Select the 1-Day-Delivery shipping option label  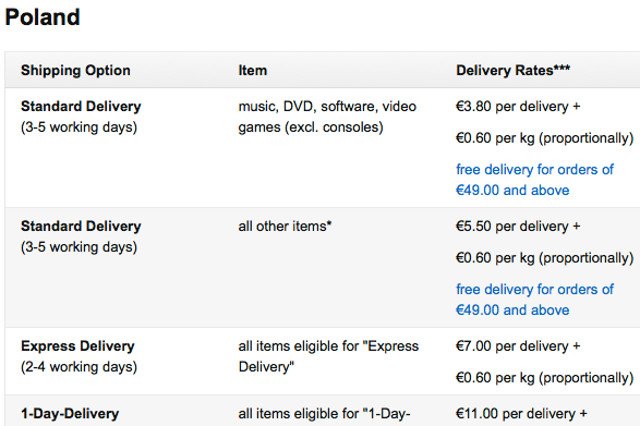tap(70, 413)
